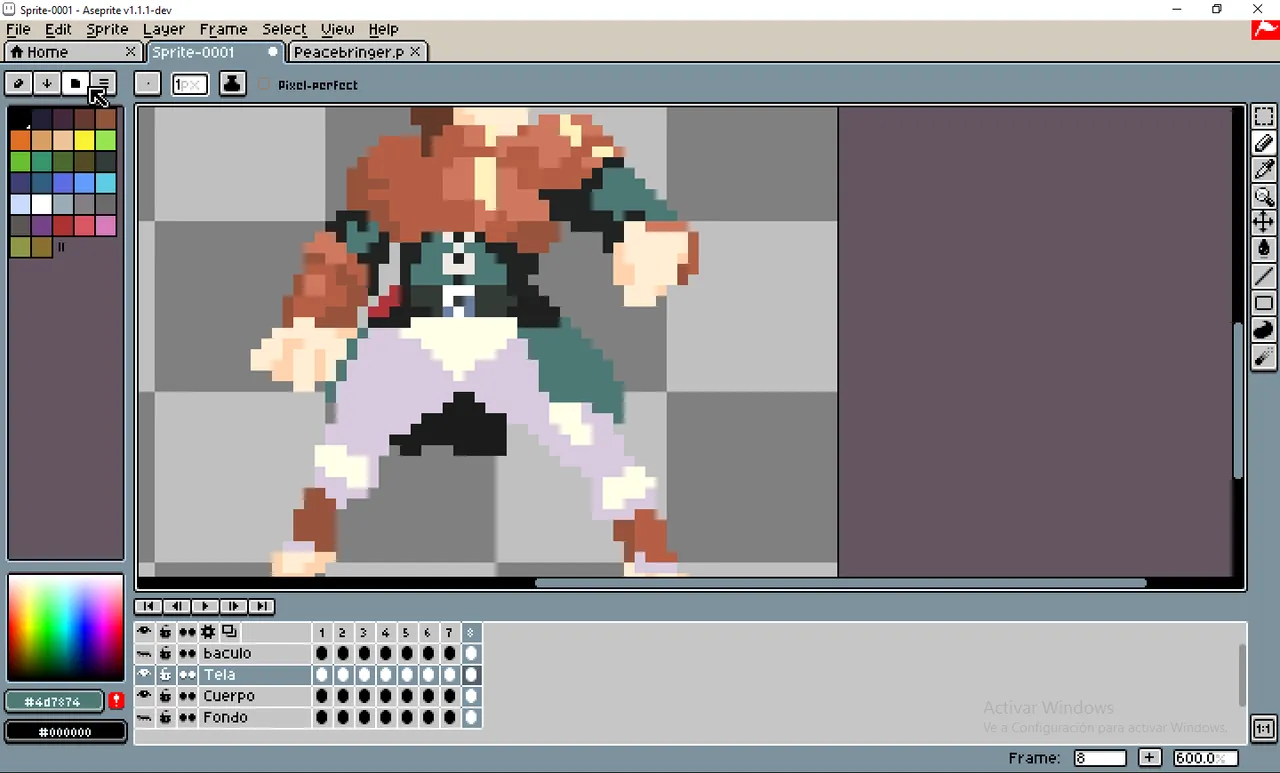Toggle onion skin icon in timeline header
1280x773 pixels.
tap(229, 632)
